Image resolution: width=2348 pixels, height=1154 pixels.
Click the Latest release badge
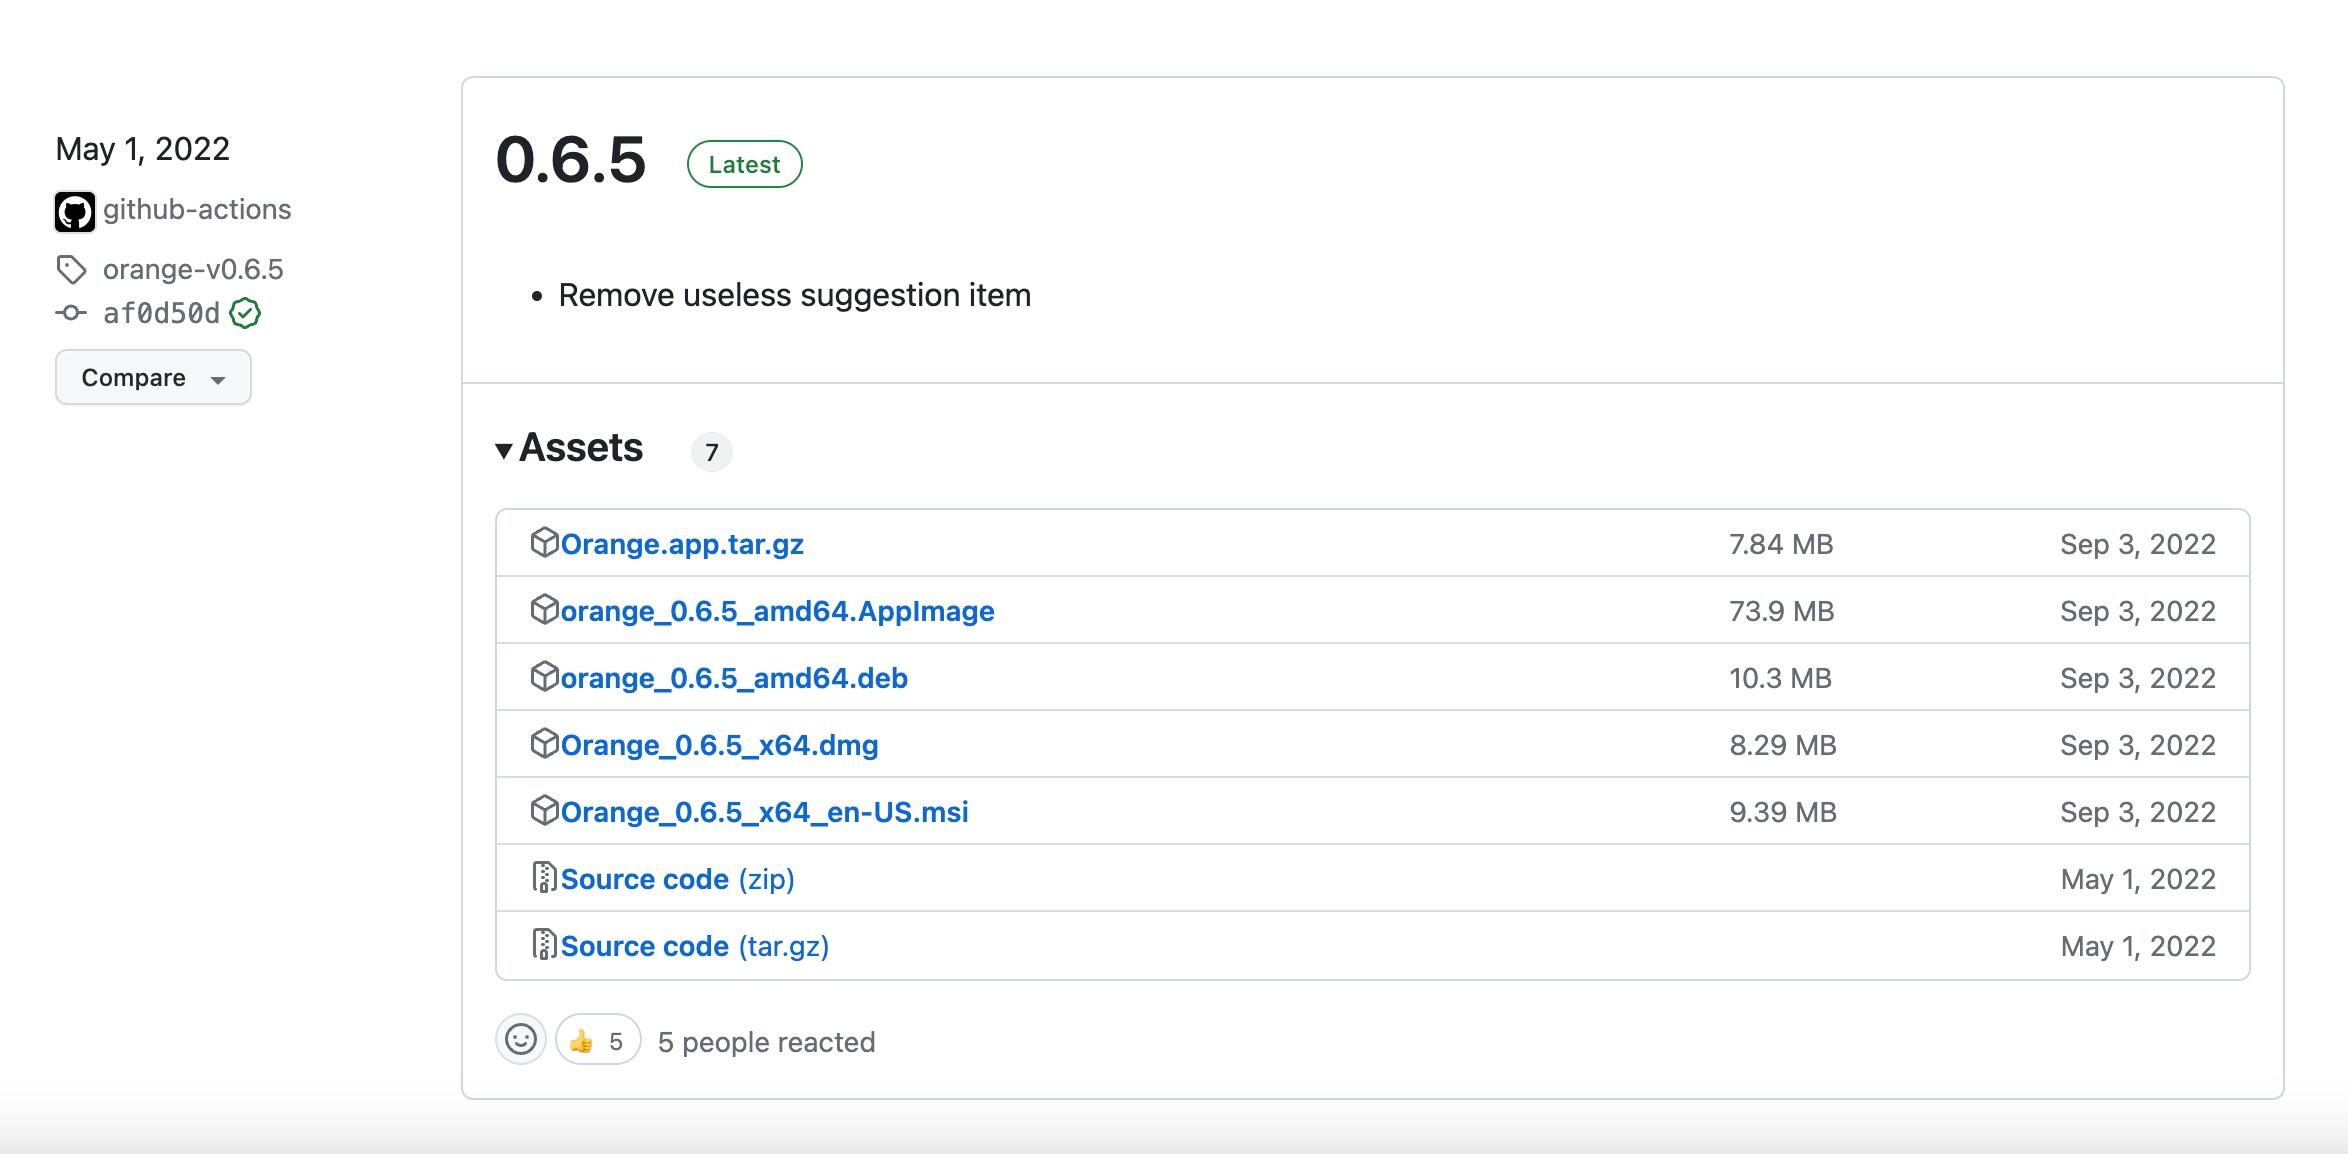point(744,164)
